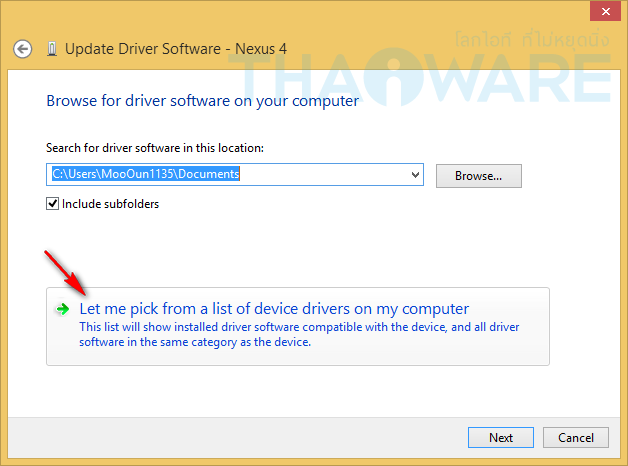The image size is (628, 466).
Task: Click the device icon beside the window title
Action: [x=53, y=48]
